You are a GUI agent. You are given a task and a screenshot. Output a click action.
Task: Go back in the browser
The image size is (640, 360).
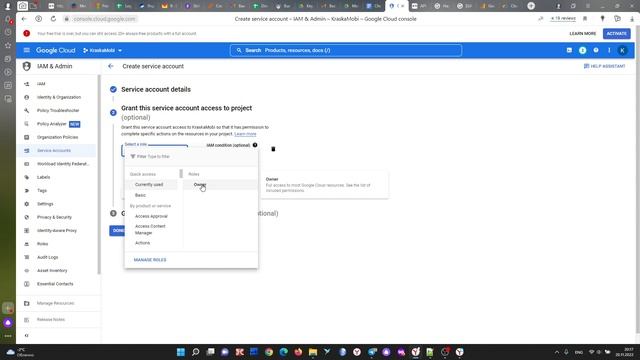tap(24, 19)
